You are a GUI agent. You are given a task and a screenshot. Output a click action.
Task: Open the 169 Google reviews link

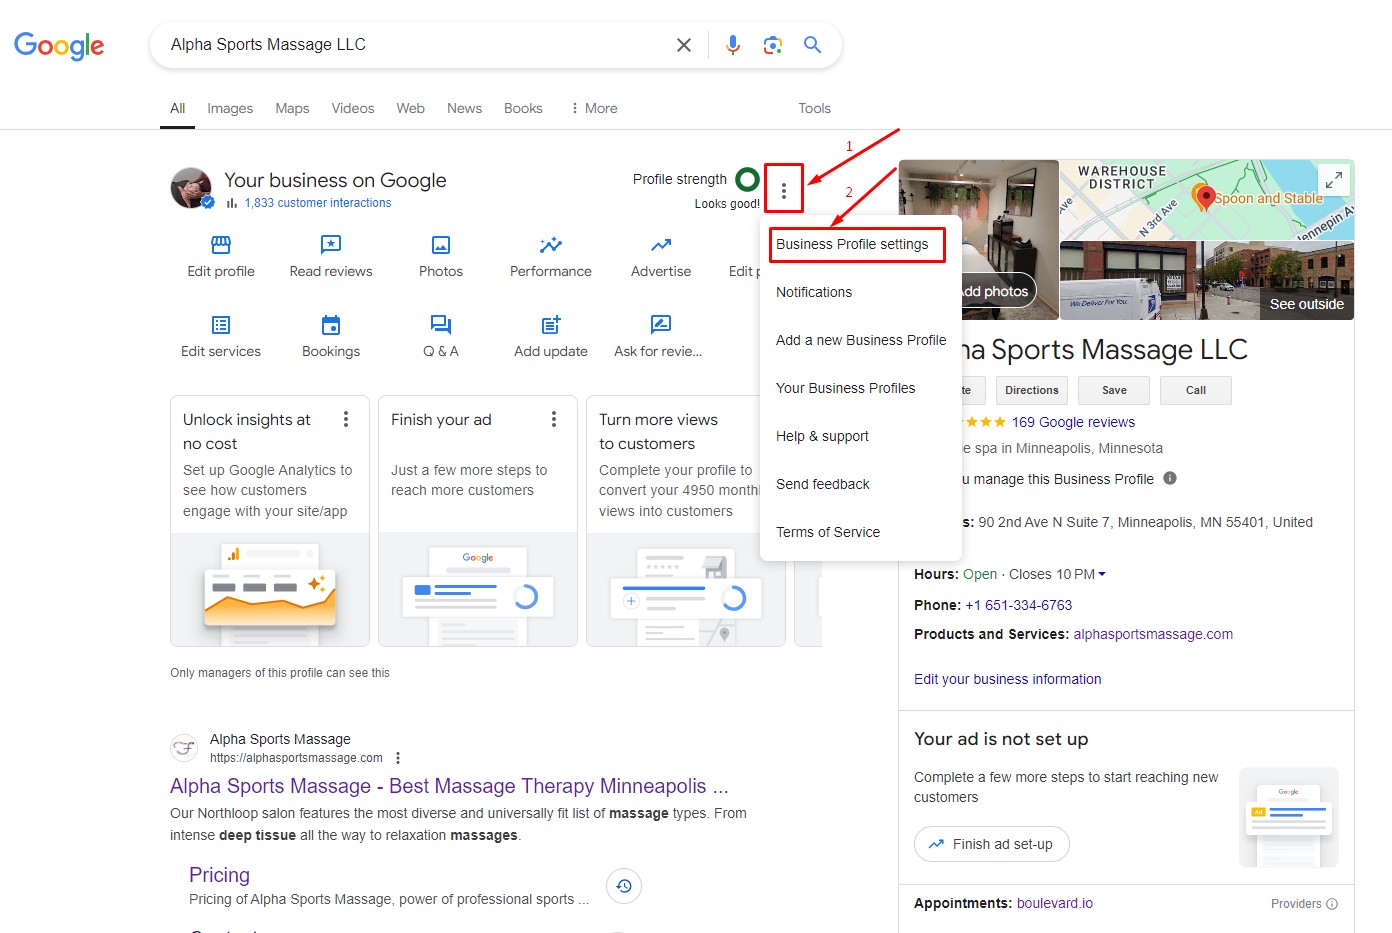coord(1073,422)
